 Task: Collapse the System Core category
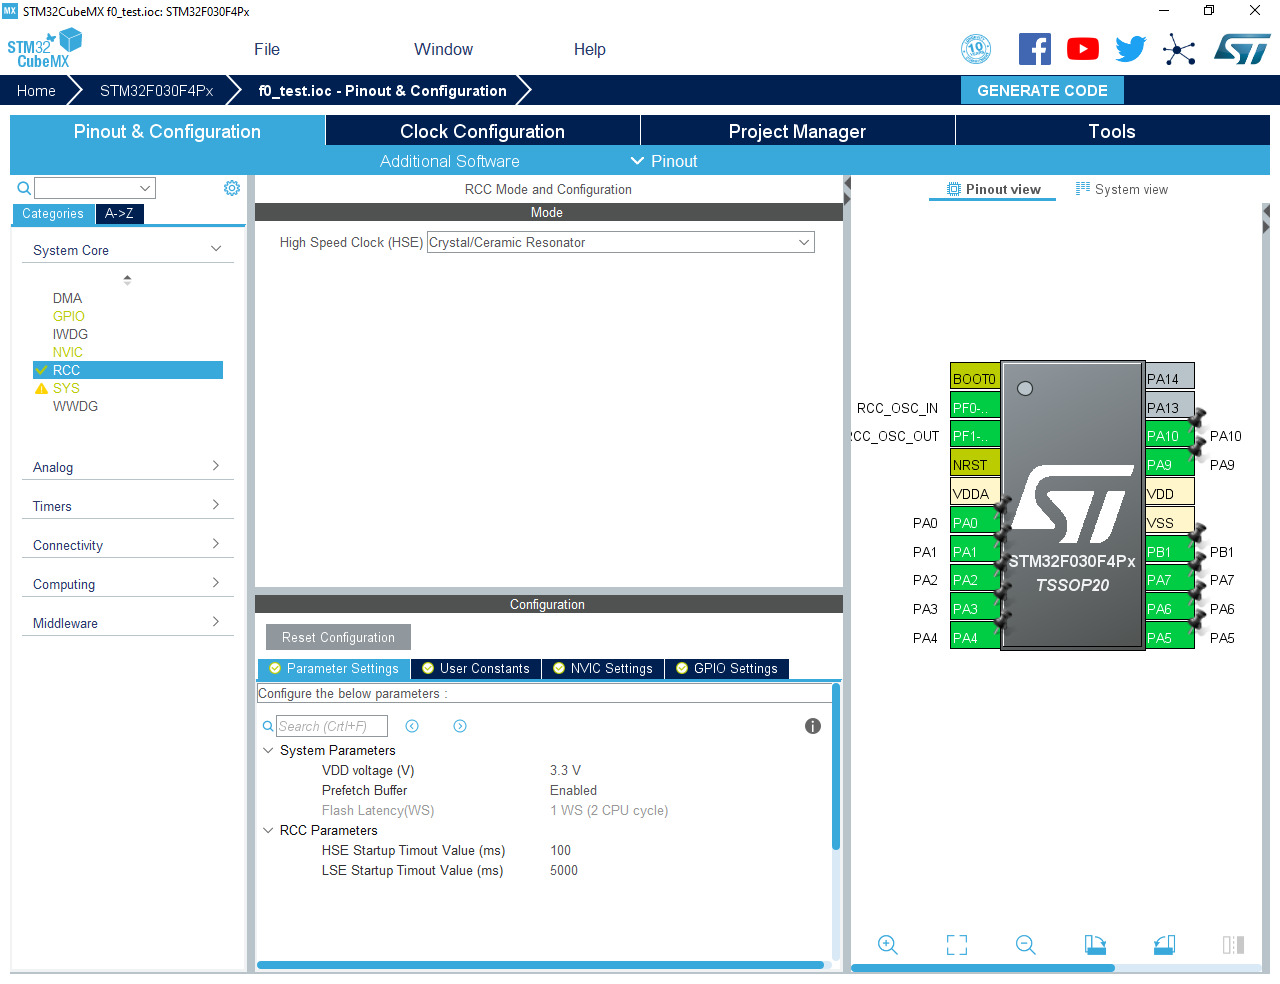[216, 249]
